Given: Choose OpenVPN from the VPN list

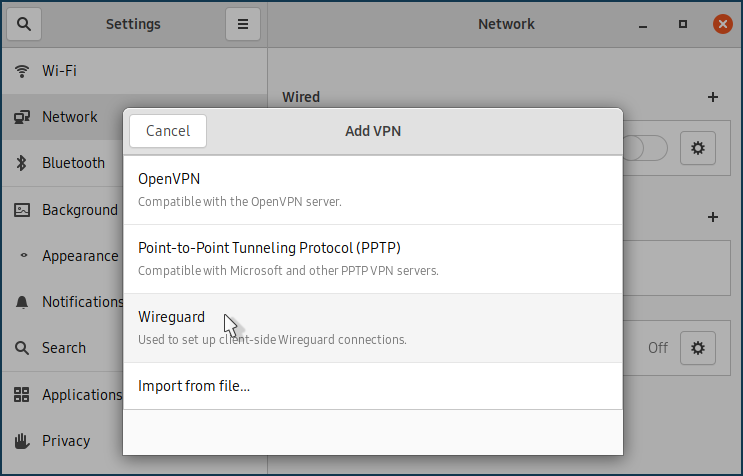Looking at the screenshot, I should [x=372, y=189].
